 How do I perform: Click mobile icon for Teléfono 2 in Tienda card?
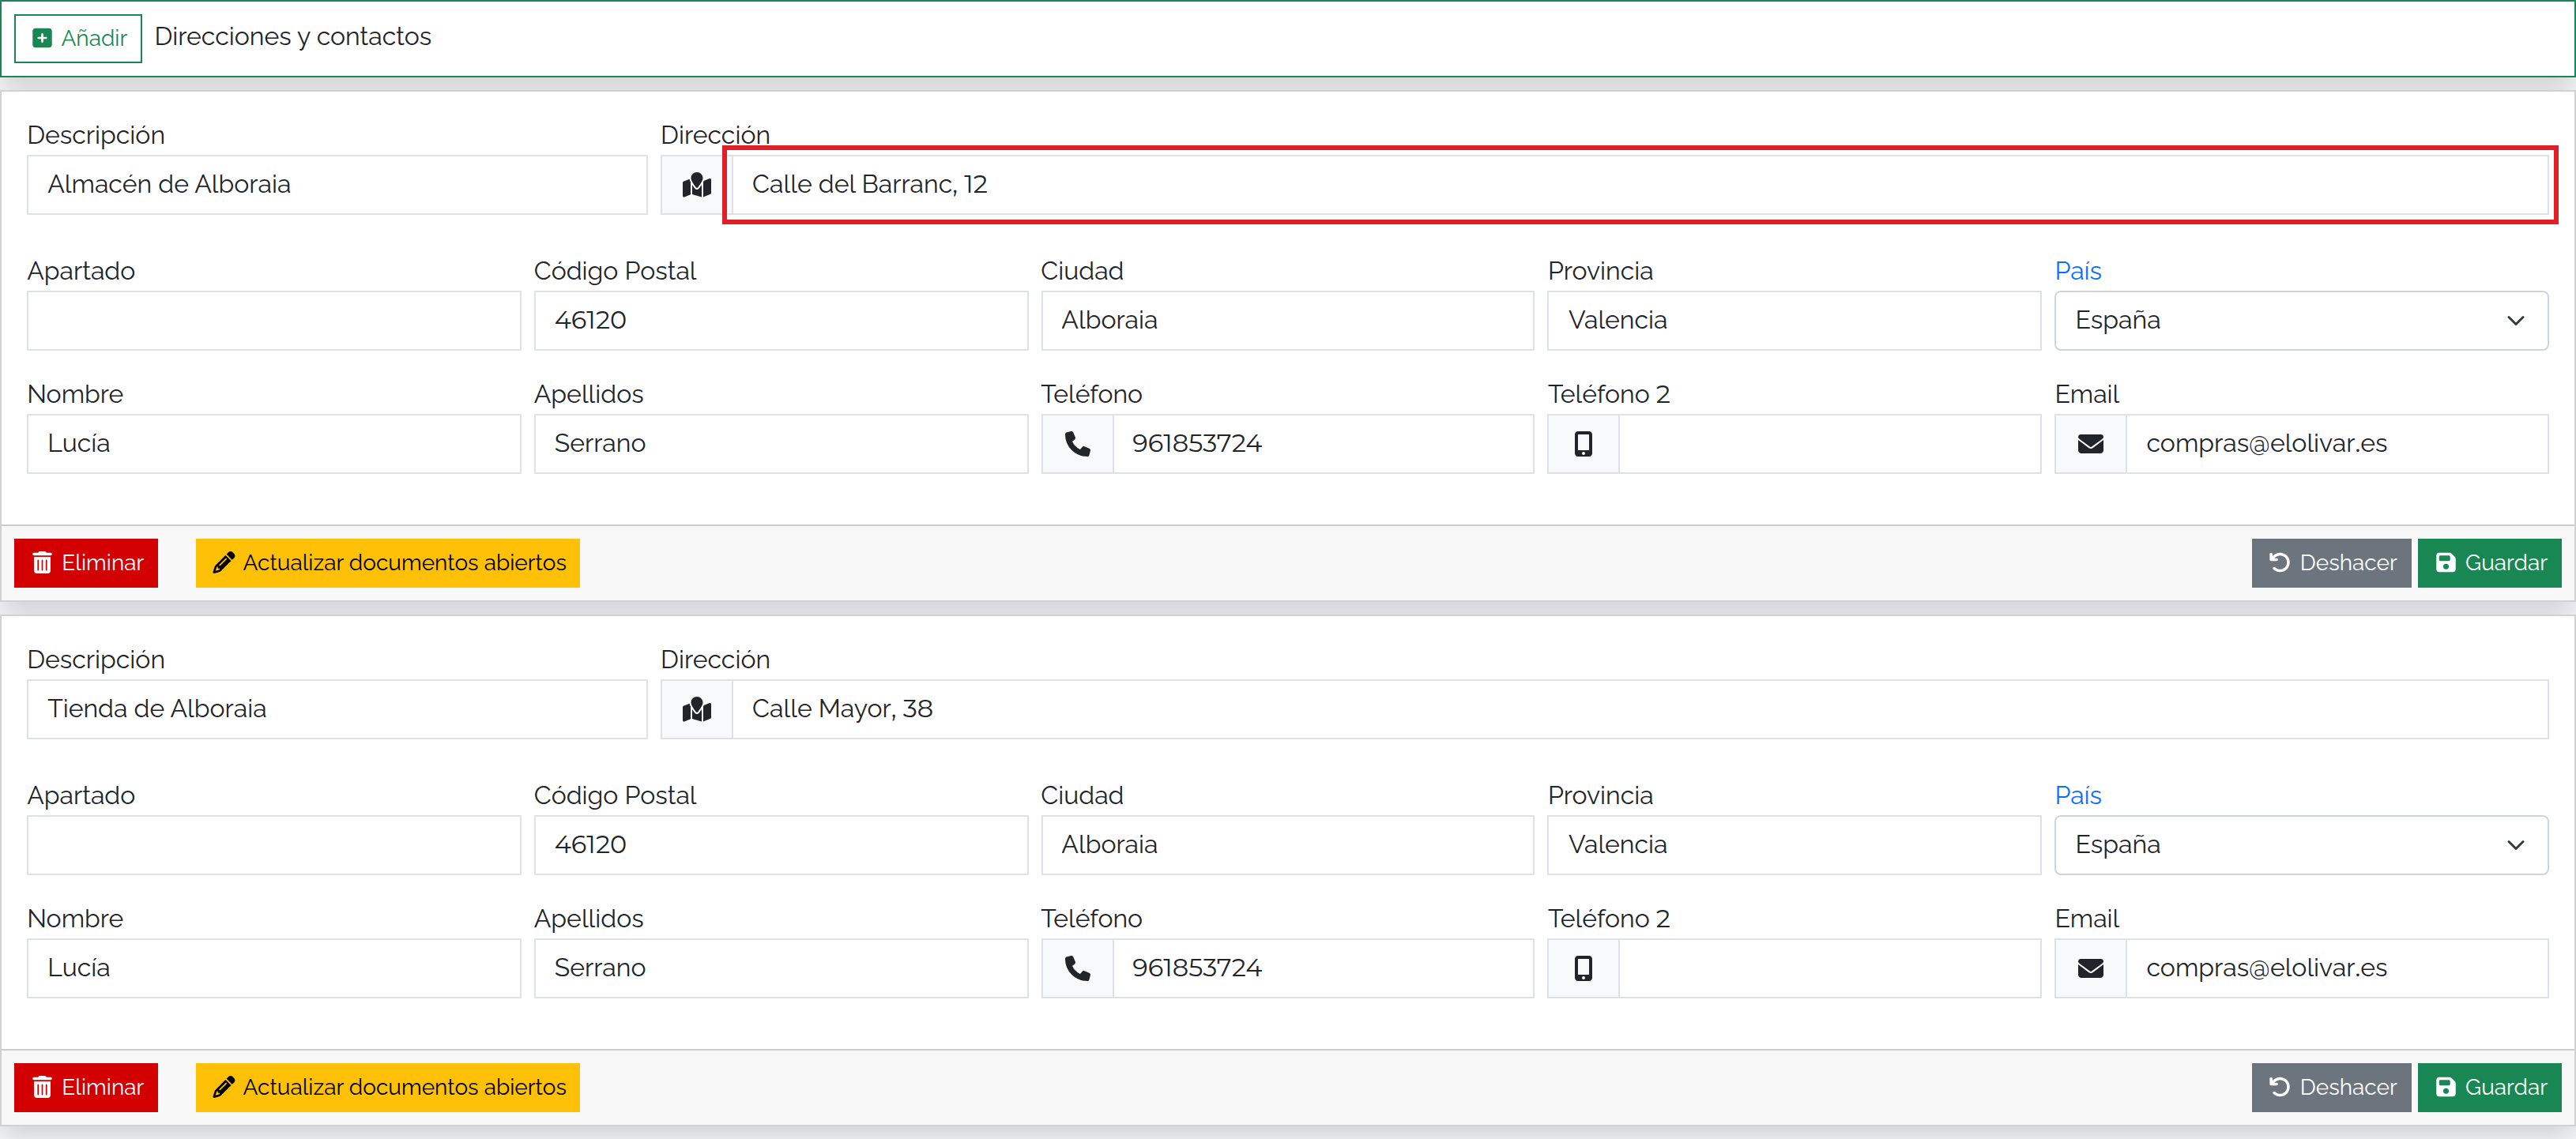pos(1584,968)
